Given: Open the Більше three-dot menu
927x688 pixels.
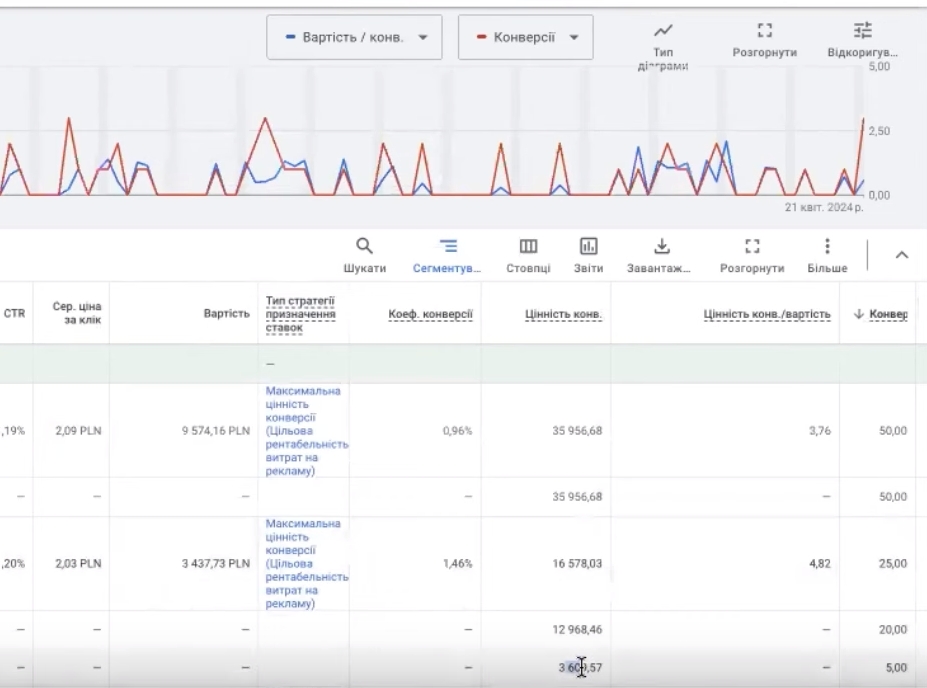Looking at the screenshot, I should pos(827,246).
